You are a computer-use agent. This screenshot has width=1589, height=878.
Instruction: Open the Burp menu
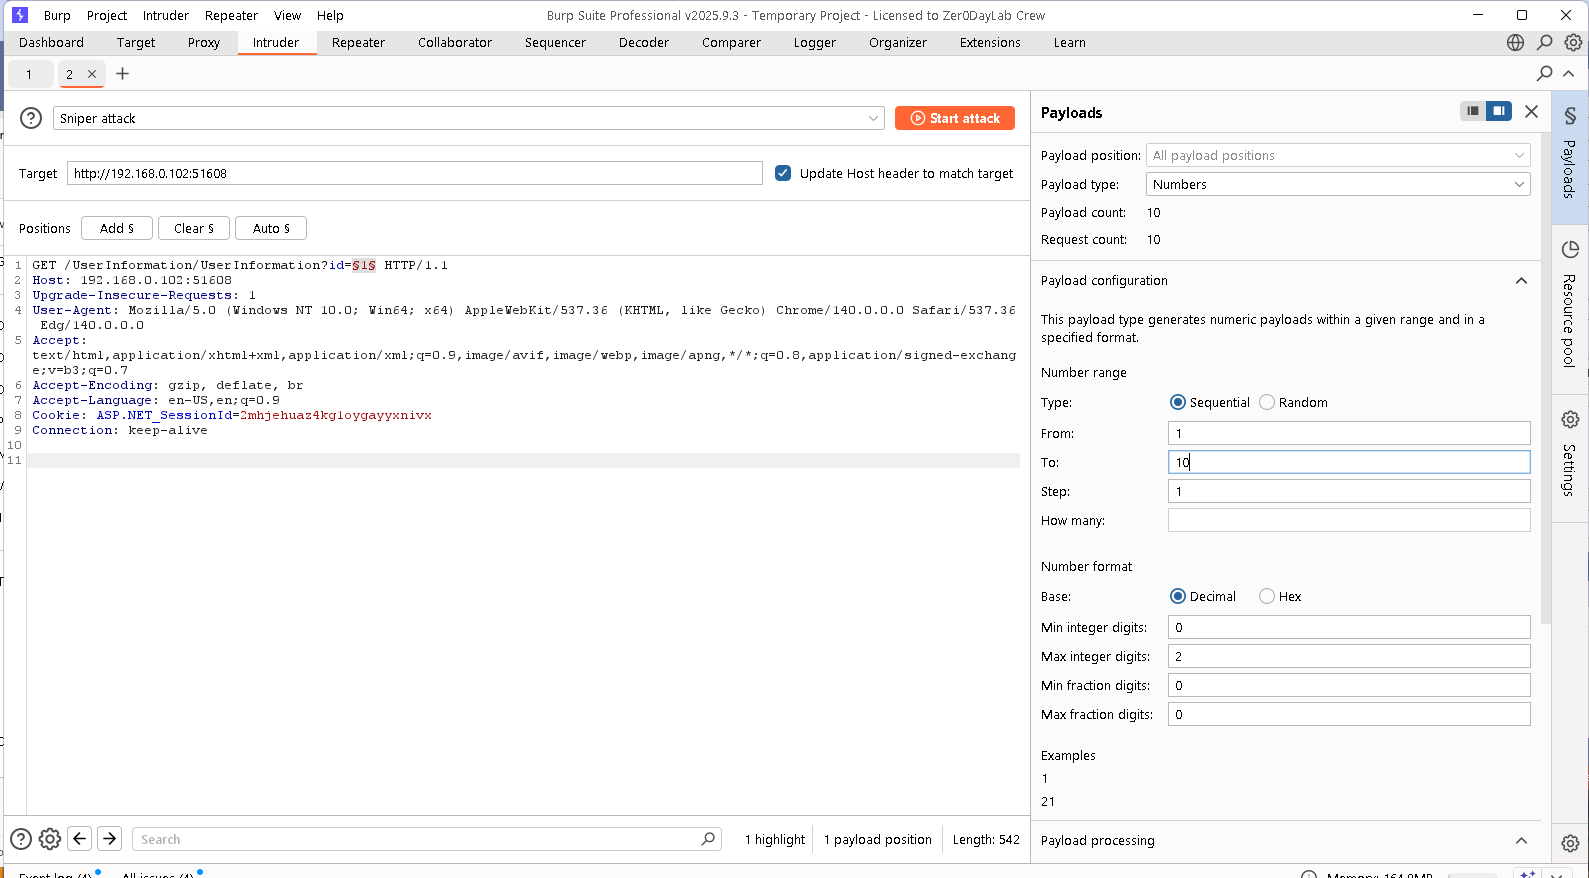pos(57,15)
